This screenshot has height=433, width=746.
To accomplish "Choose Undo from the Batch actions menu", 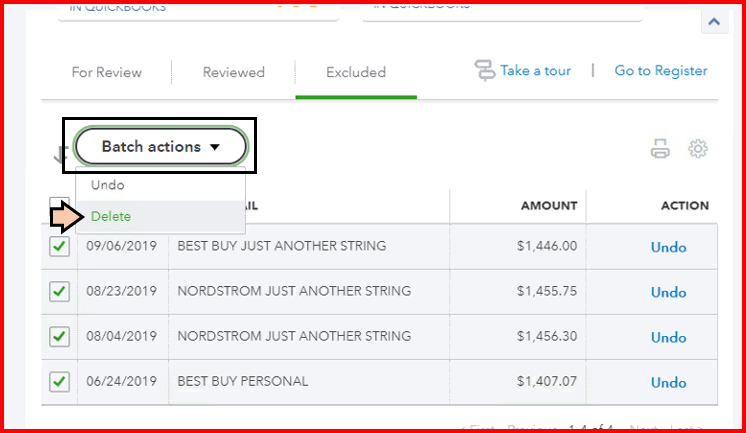I will click(x=108, y=185).
